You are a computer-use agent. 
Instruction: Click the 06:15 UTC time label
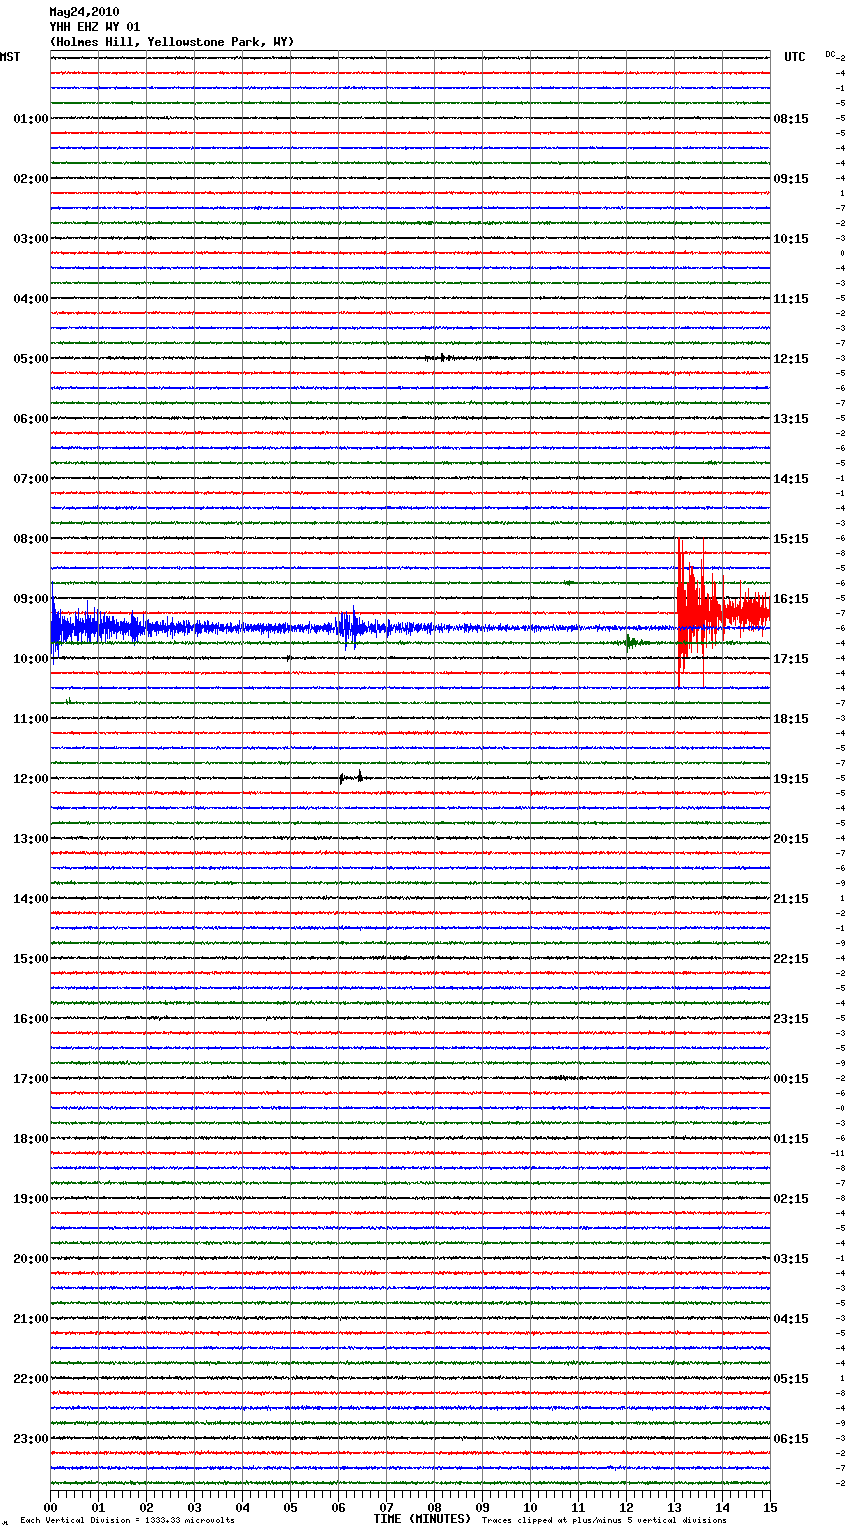[x=791, y=1439]
